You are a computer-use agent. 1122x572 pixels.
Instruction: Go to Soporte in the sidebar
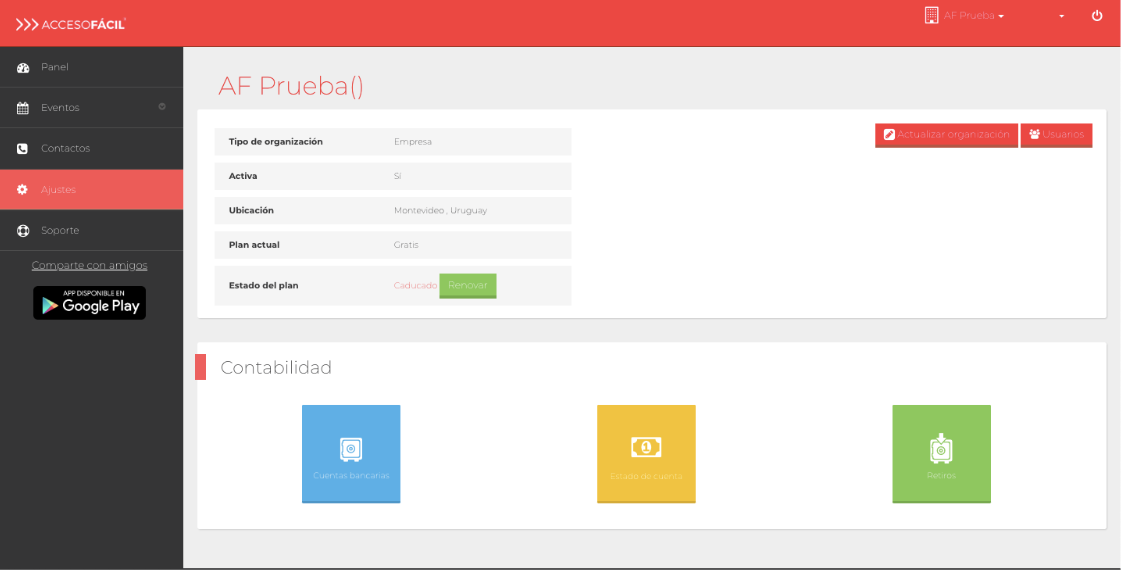[60, 231]
